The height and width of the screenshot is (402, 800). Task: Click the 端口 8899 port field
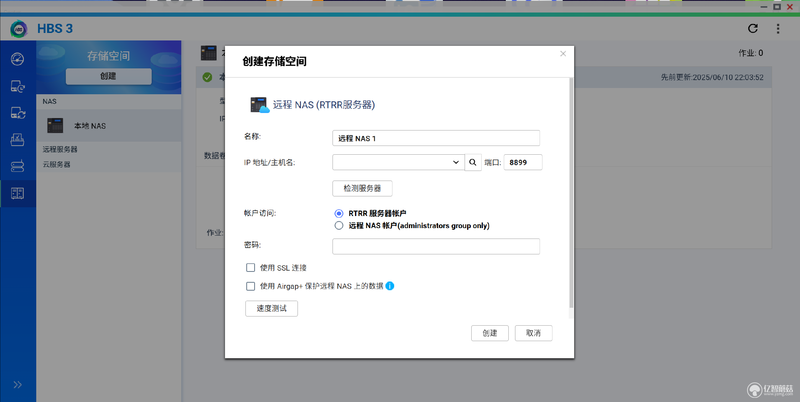pos(523,163)
